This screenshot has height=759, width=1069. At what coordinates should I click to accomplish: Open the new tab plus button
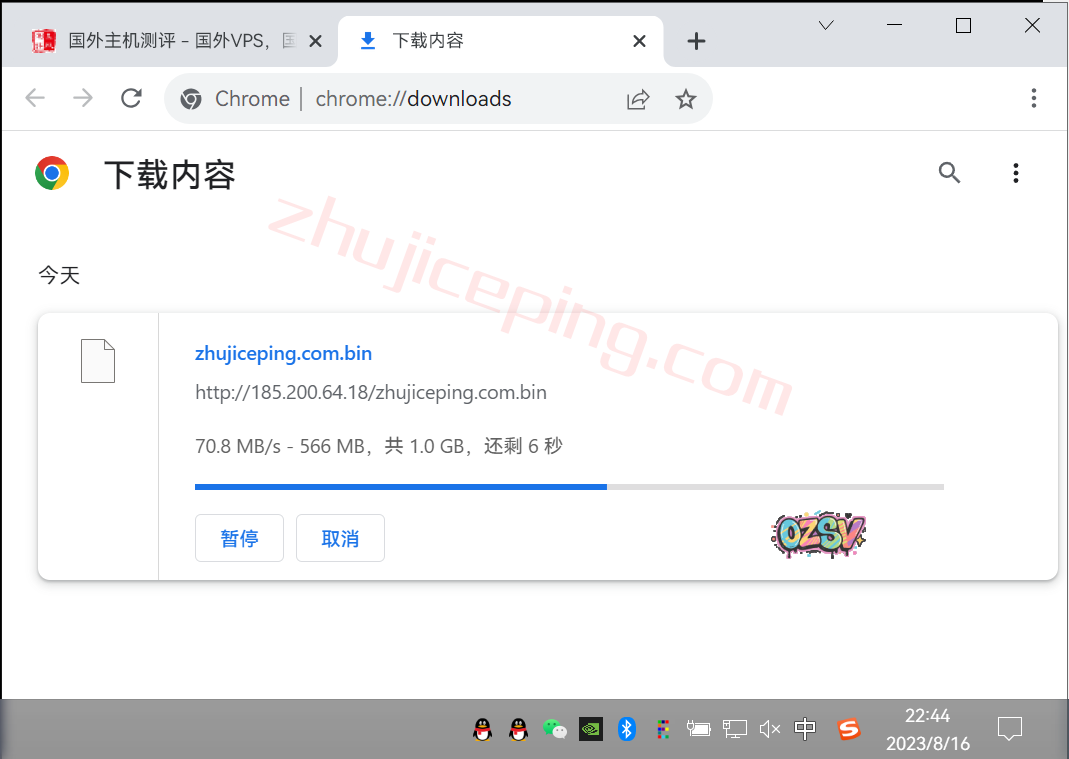tap(697, 41)
